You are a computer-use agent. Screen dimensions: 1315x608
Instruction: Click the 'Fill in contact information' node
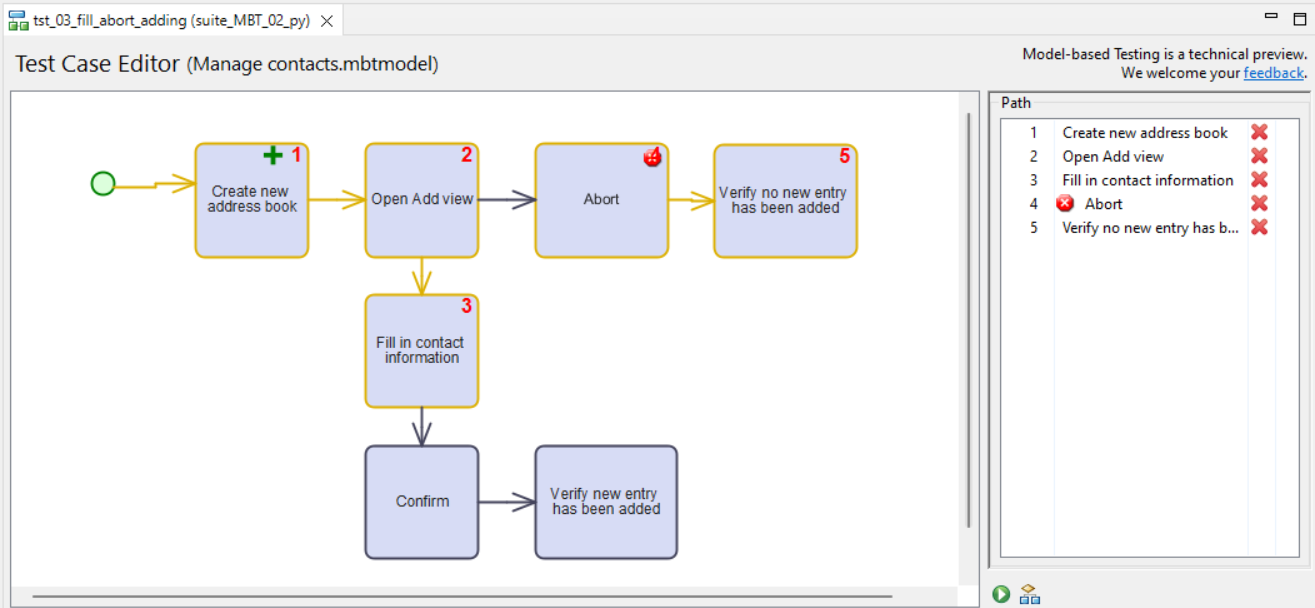click(x=421, y=350)
